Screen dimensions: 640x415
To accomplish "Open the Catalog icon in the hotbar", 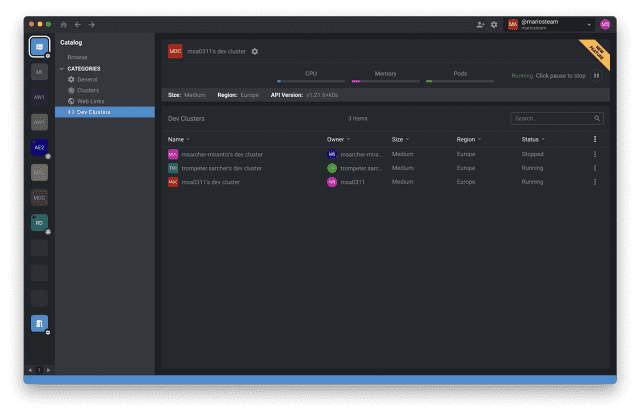I will tap(38, 46).
